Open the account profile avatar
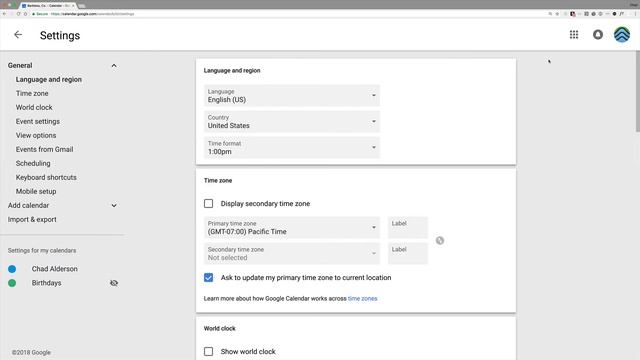 (622, 35)
